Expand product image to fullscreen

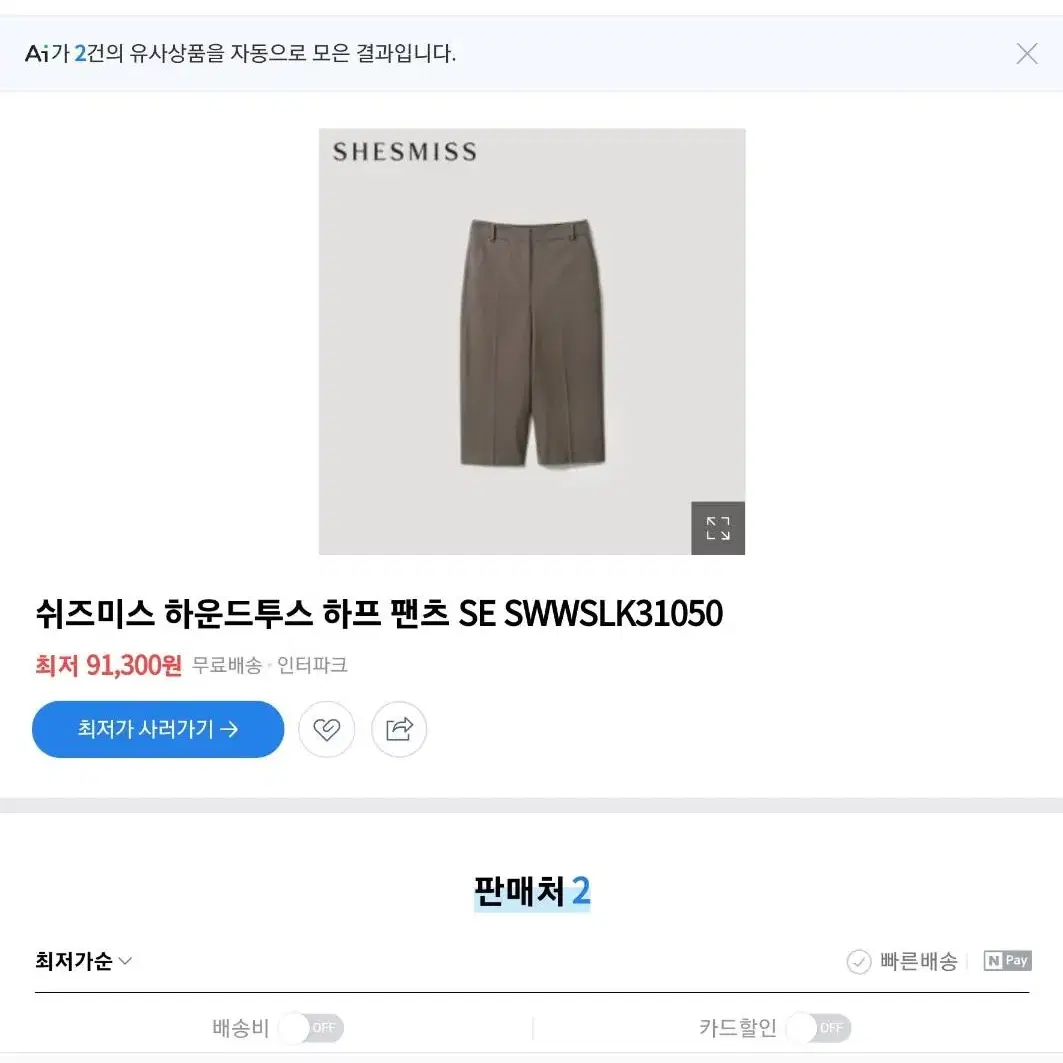(717, 528)
